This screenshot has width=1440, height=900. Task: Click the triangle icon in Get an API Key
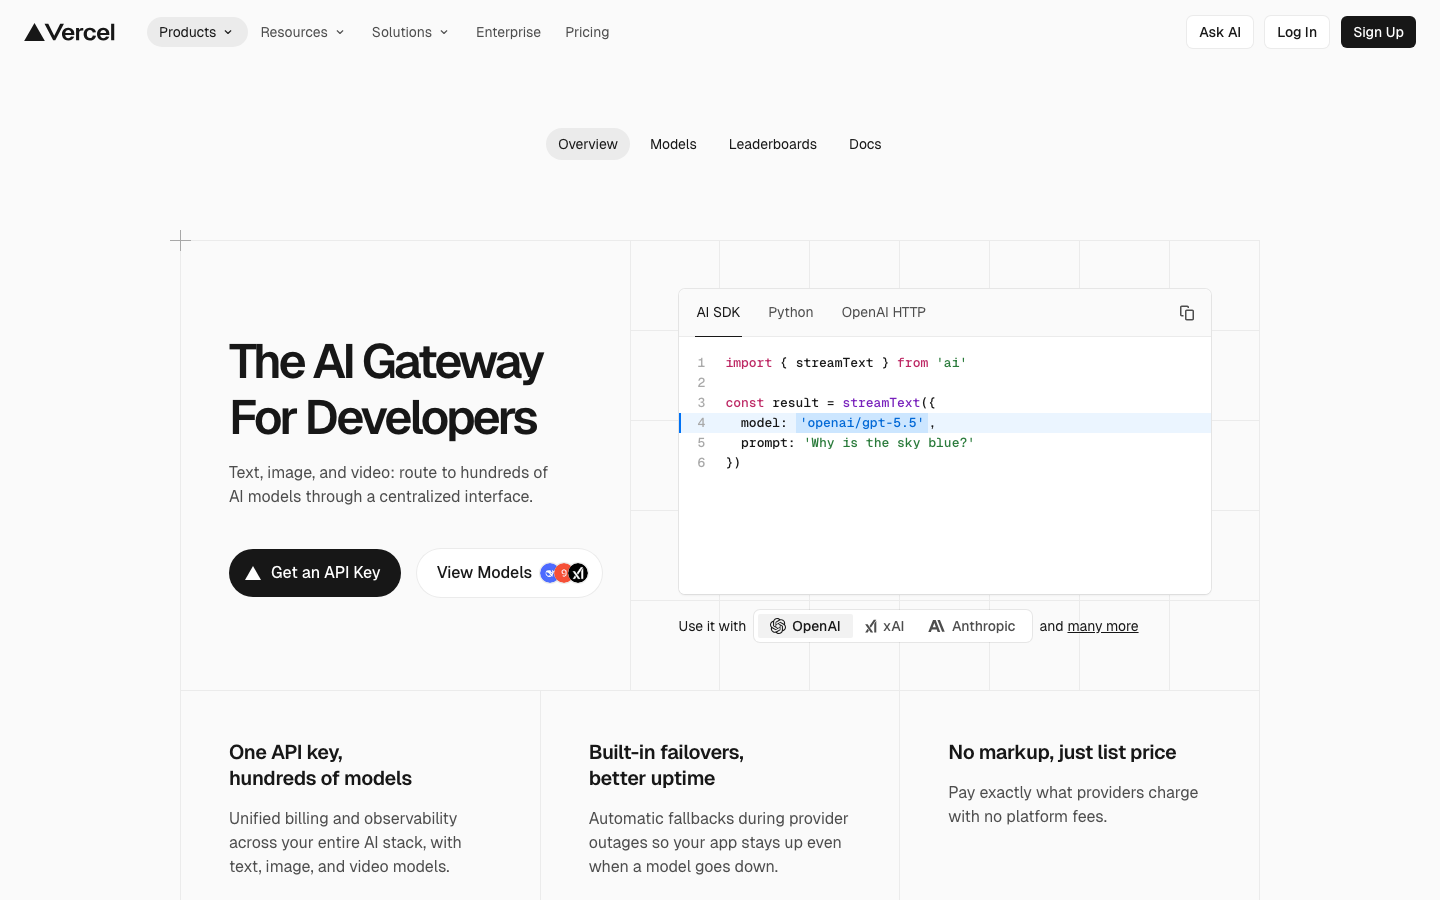point(253,573)
